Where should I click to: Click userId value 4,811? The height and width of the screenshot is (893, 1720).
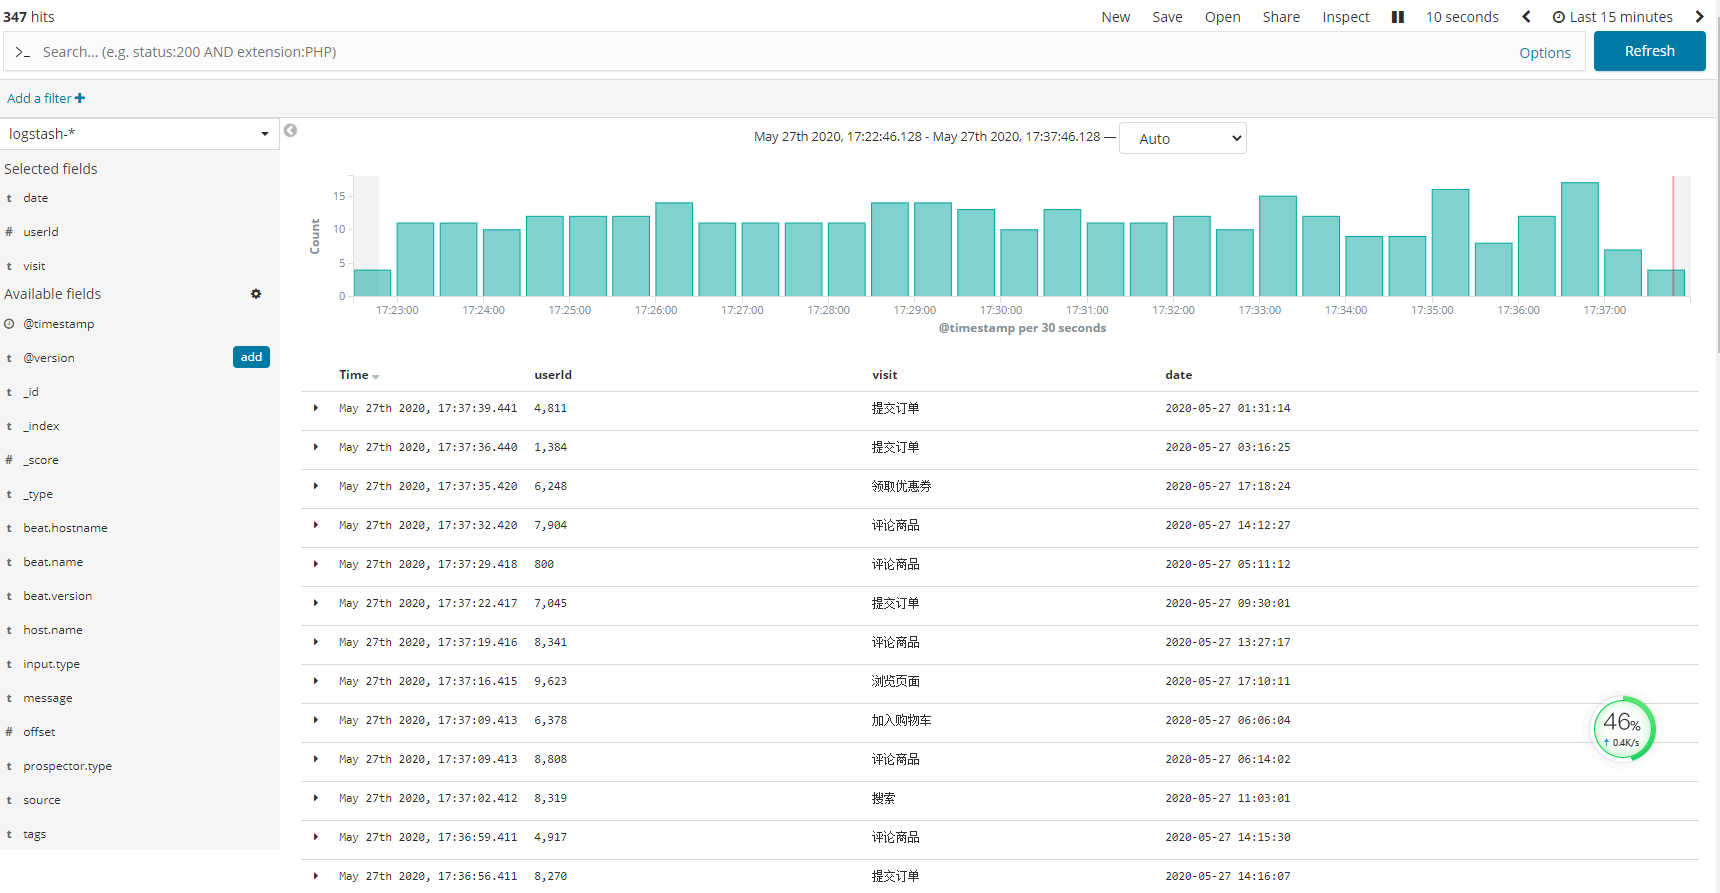(551, 408)
